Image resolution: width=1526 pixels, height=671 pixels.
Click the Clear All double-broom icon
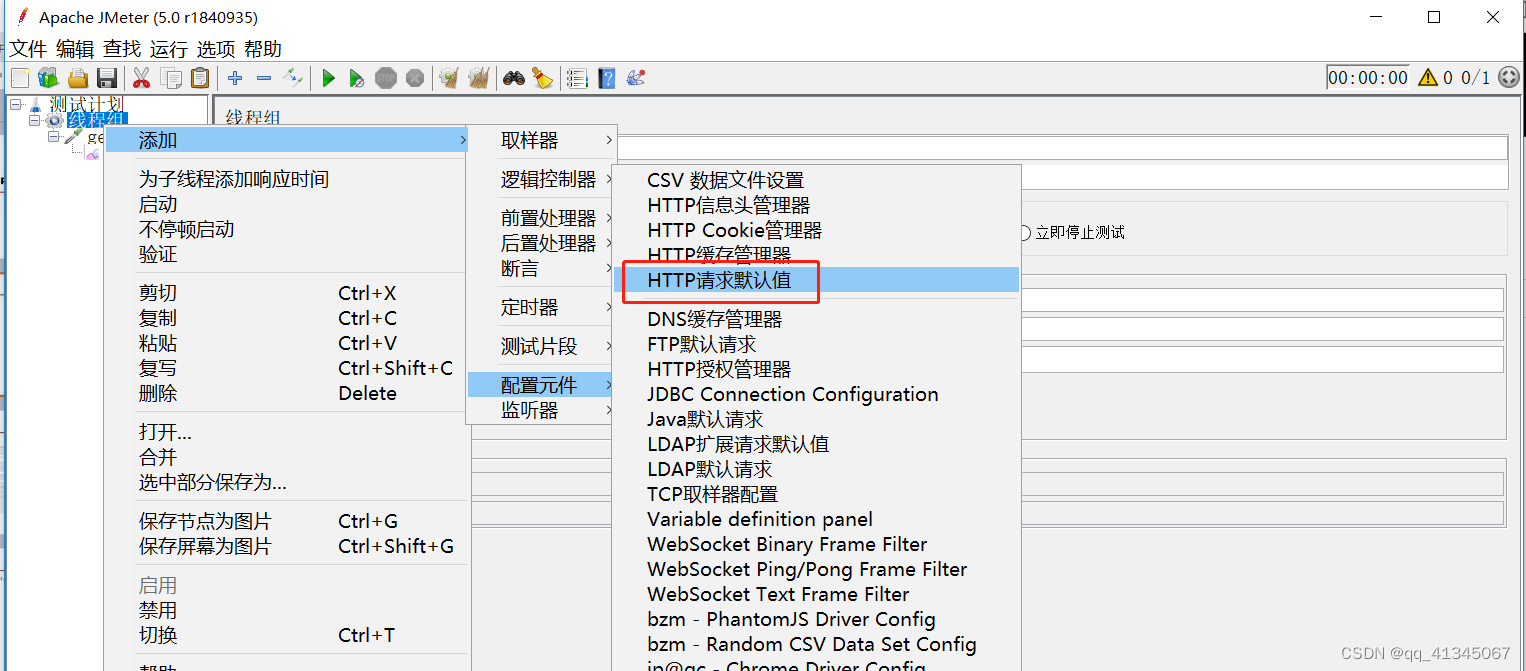tap(479, 78)
